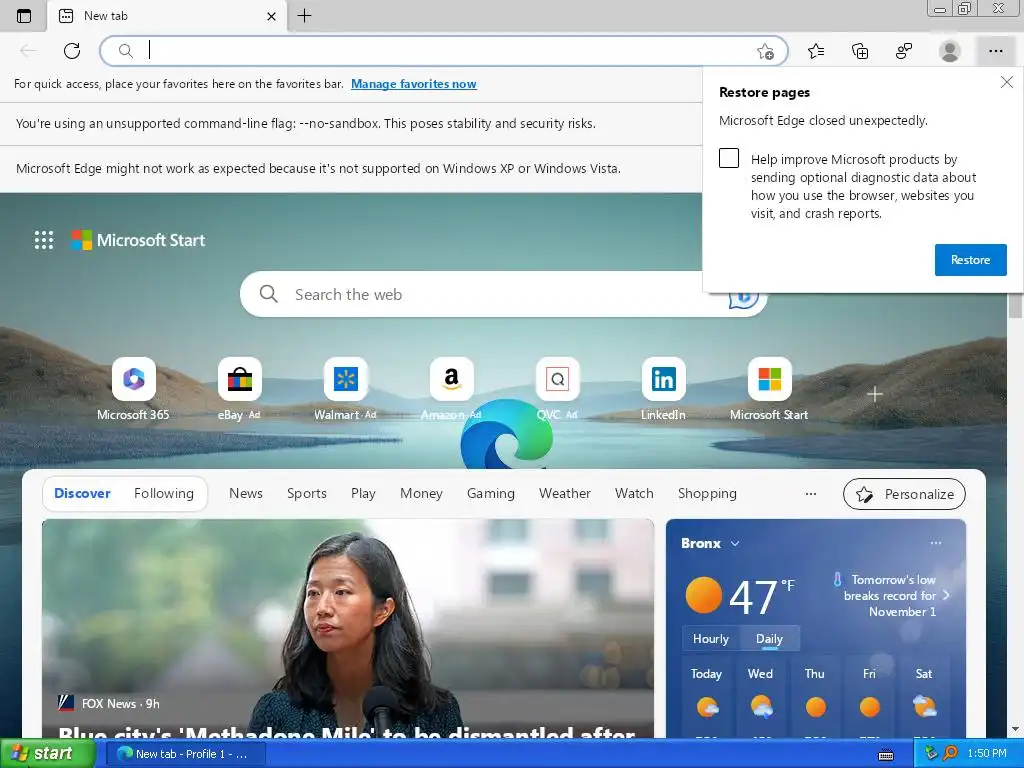1024x768 pixels.
Task: Open the Microsoft Start apps grid icon
Action: 44,240
